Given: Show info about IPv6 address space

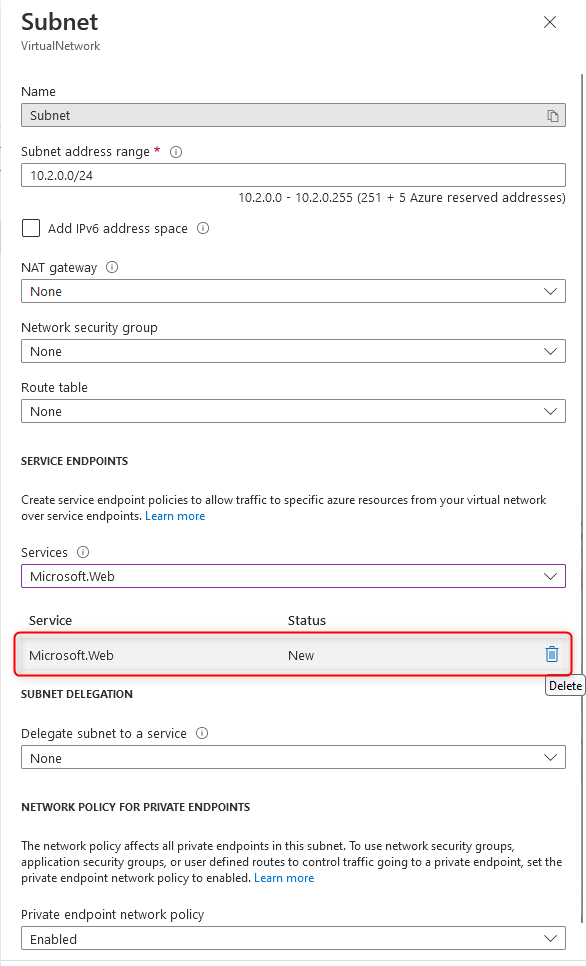Looking at the screenshot, I should [203, 229].
